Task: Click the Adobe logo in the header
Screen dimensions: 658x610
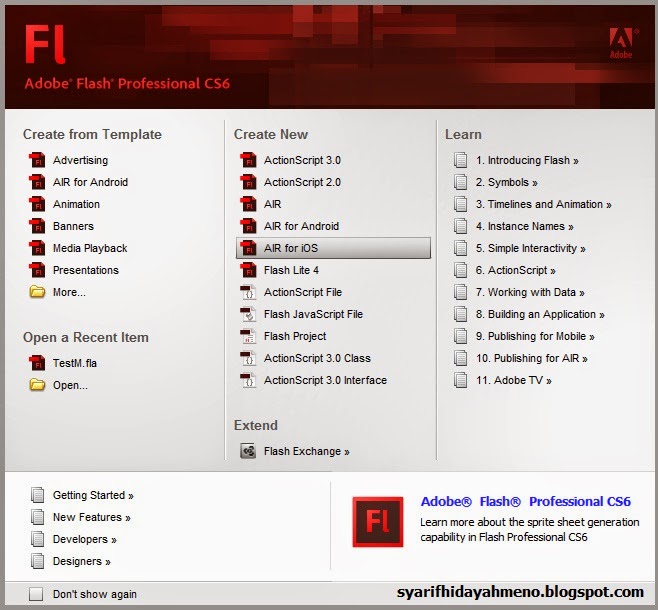Action: (x=624, y=43)
